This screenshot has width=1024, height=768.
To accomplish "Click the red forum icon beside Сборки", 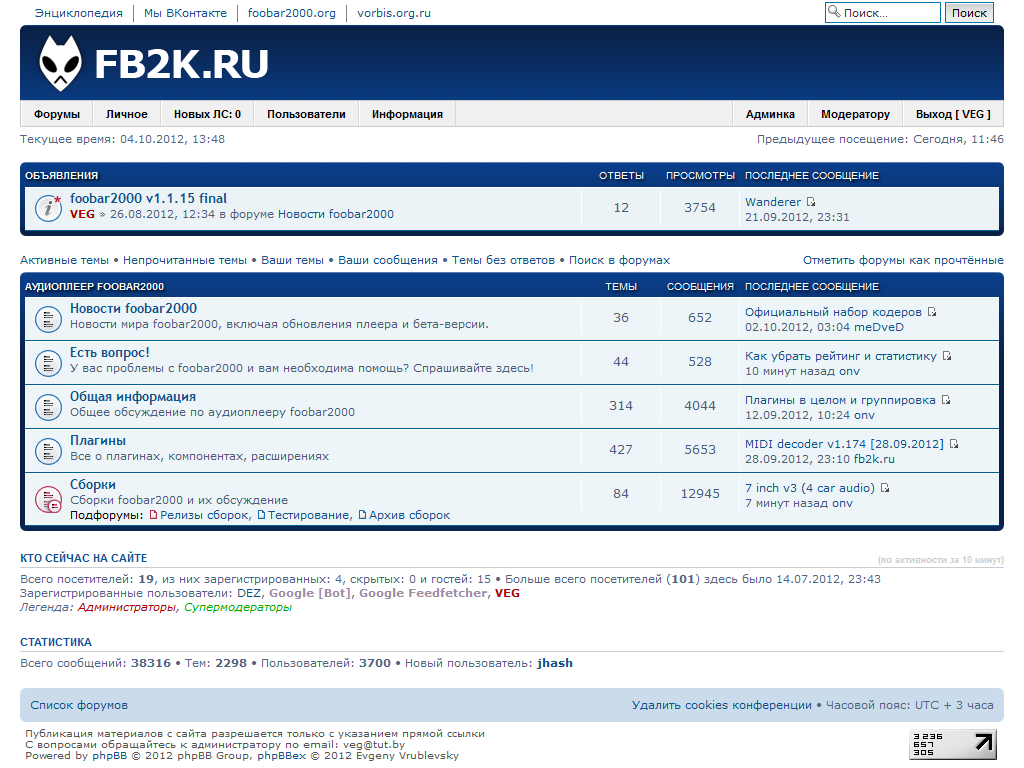I will [x=49, y=498].
